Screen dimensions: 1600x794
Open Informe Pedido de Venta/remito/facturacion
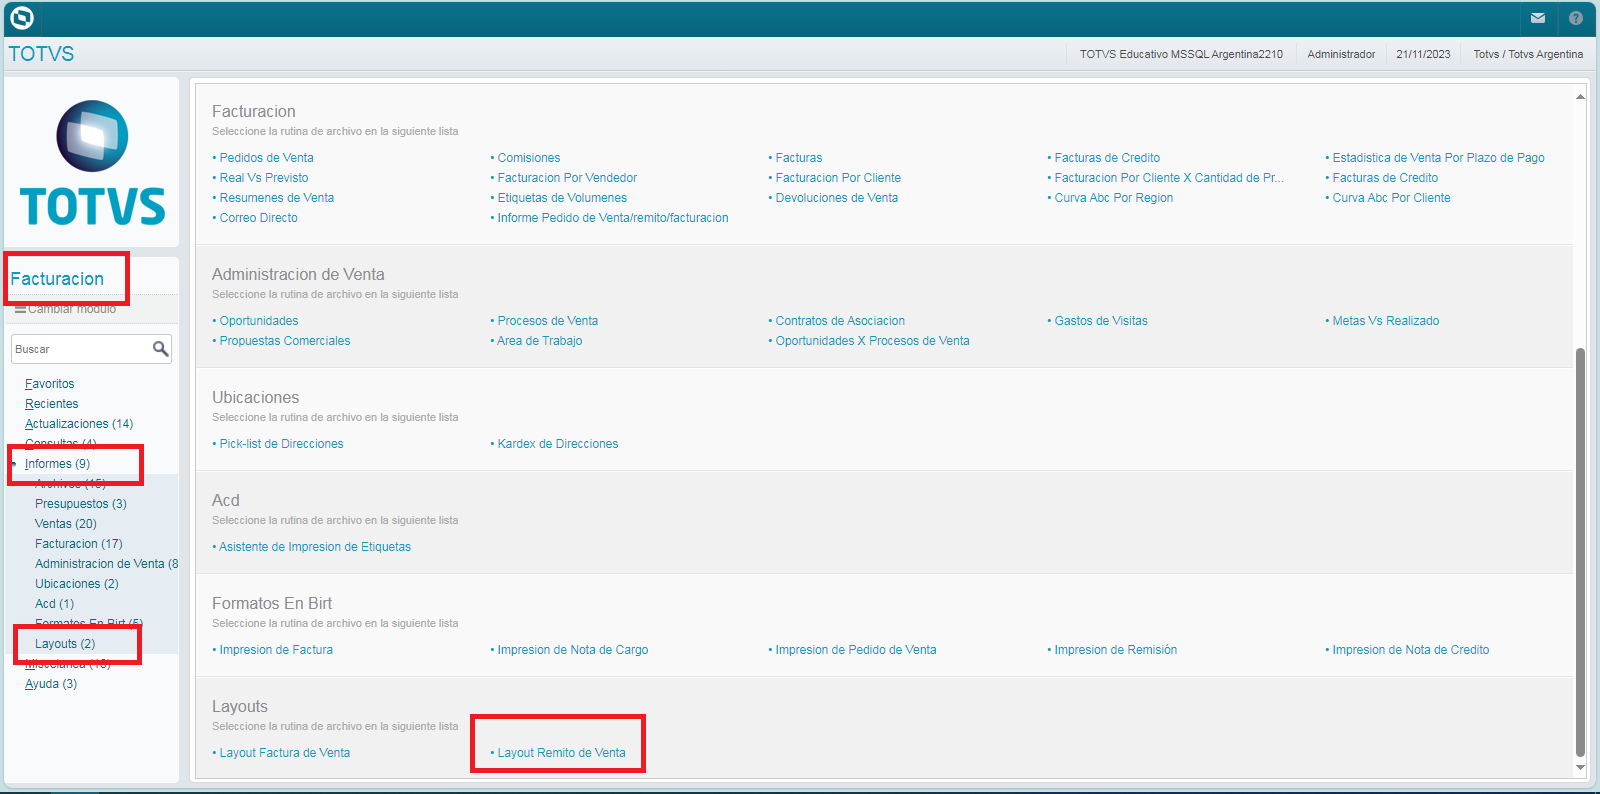pos(613,218)
